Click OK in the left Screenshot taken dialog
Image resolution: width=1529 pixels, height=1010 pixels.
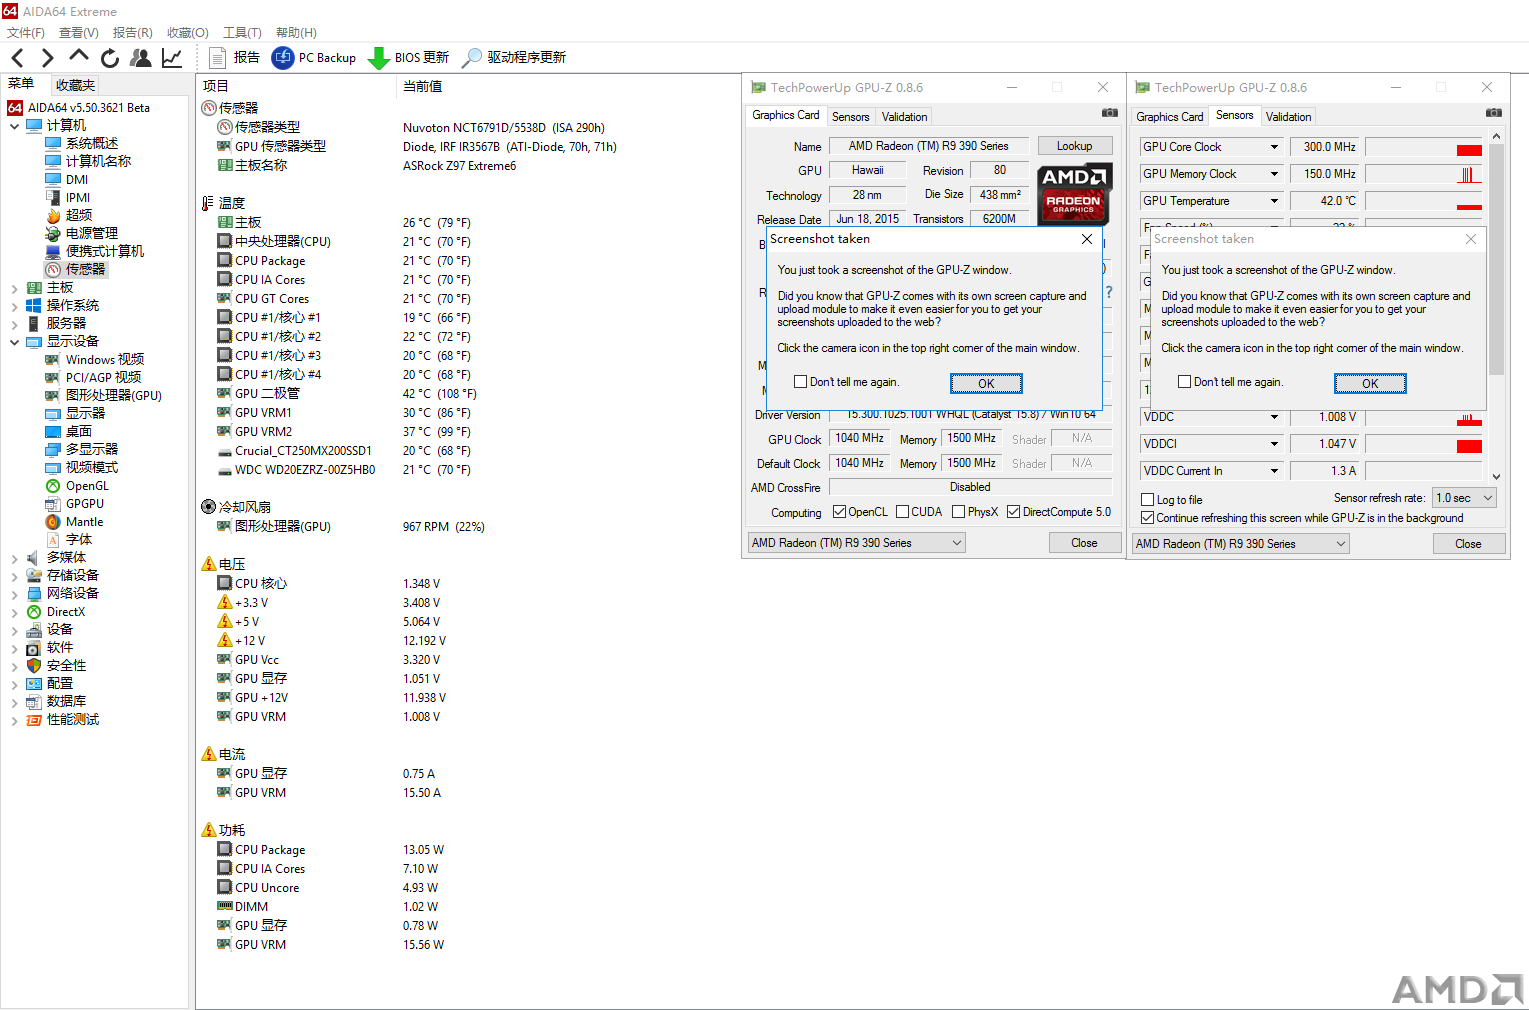point(986,384)
